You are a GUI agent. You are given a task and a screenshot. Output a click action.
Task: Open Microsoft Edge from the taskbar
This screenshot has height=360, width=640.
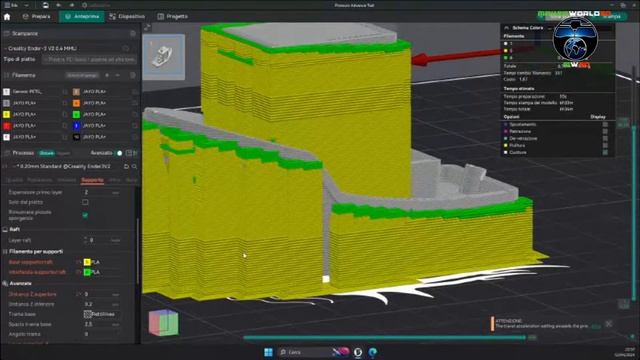tap(373, 352)
